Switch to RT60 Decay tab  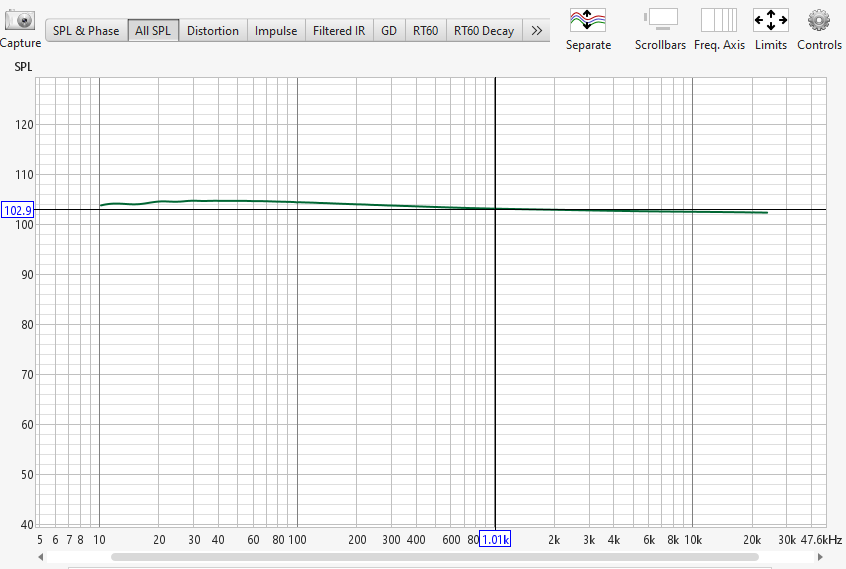point(484,31)
